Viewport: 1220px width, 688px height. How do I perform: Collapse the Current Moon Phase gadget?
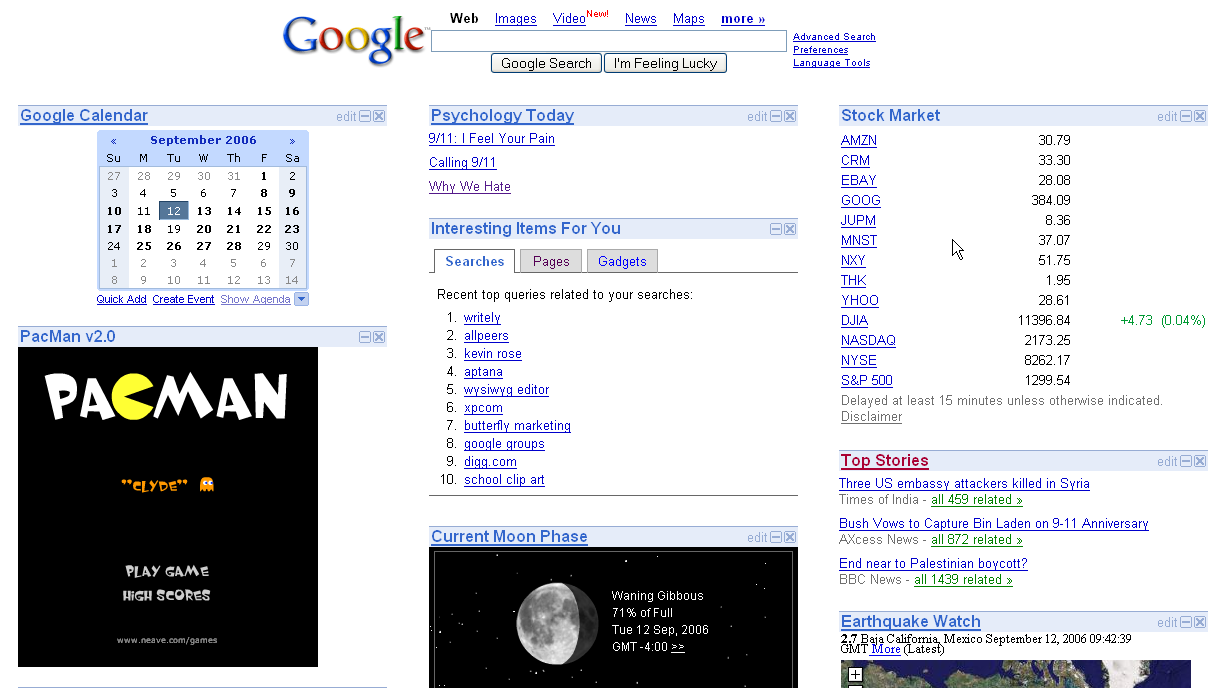point(776,538)
